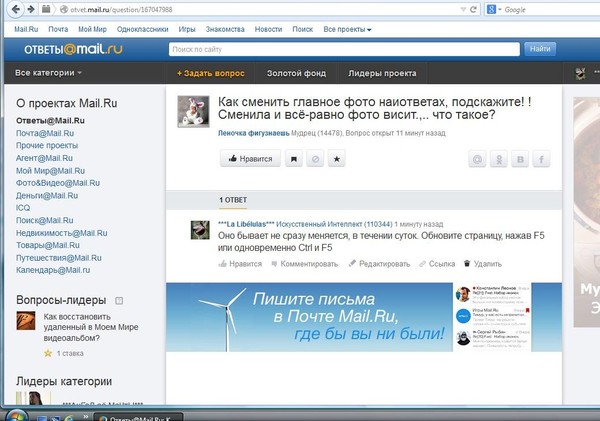The height and width of the screenshot is (421, 600).
Task: Click the user avatar icon in dark navigation bar
Action: (x=580, y=73)
